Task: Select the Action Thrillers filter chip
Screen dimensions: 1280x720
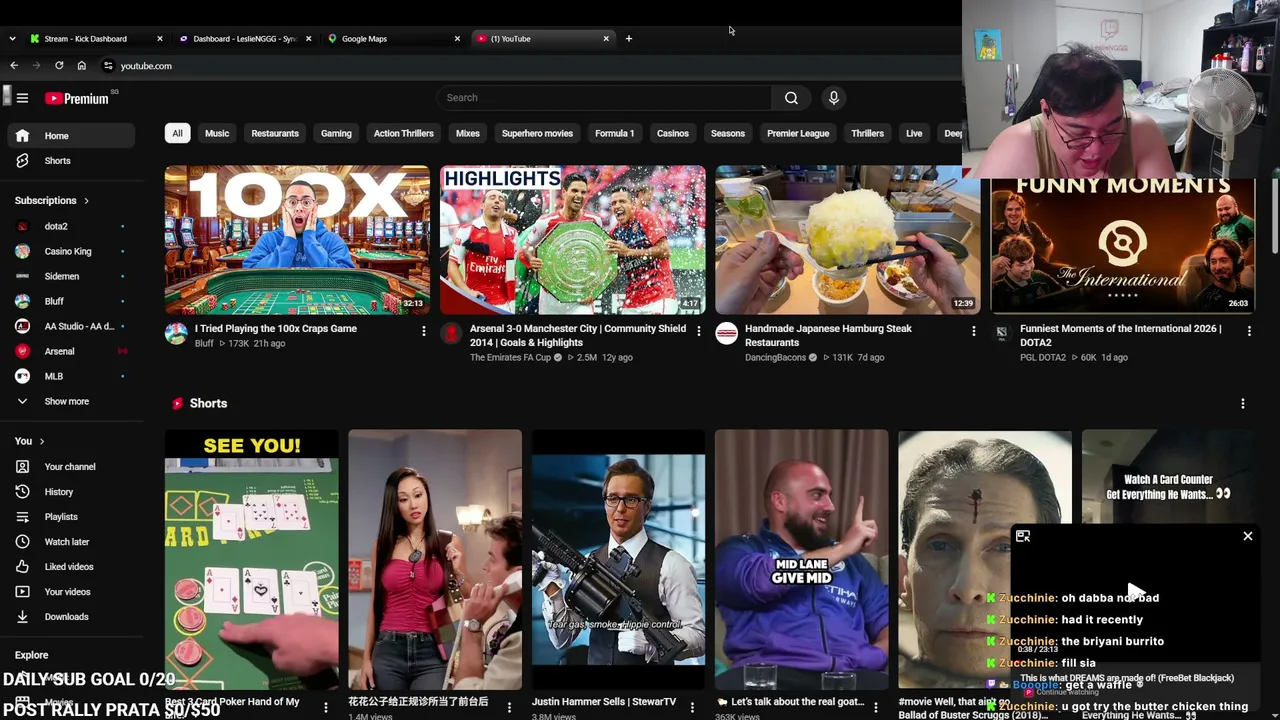Action: 403,134
